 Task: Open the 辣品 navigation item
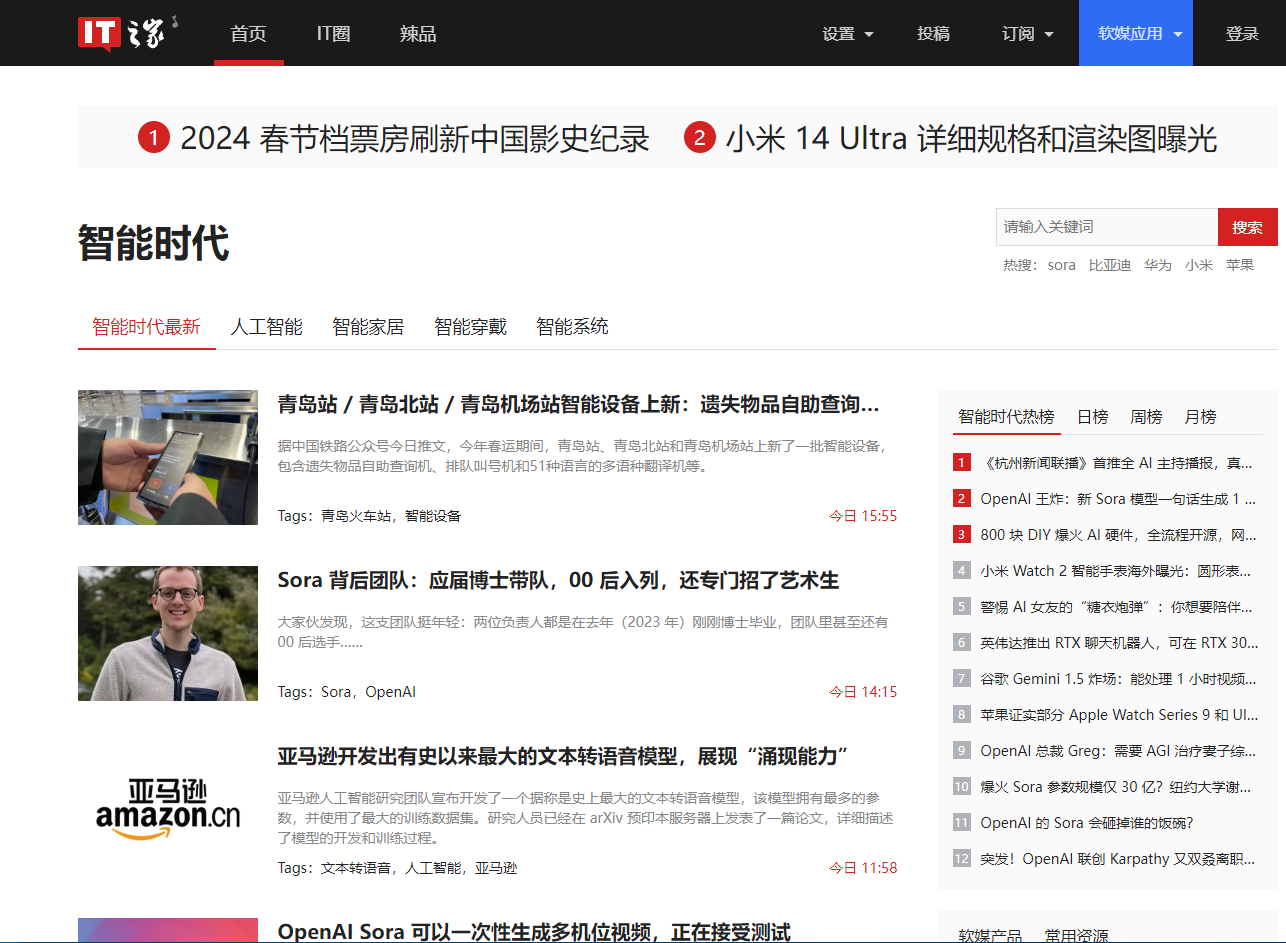417,33
